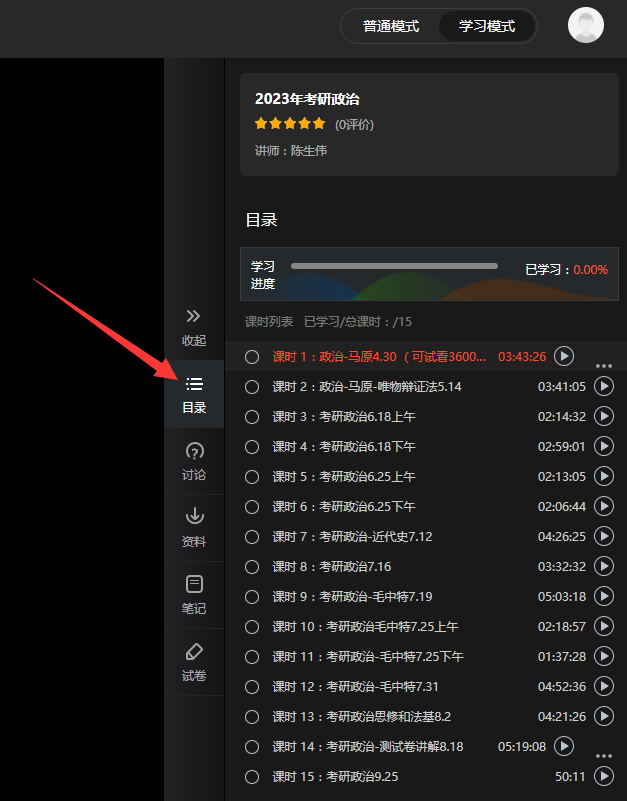
Task: Open the 资料 download materials panel
Action: point(194,528)
